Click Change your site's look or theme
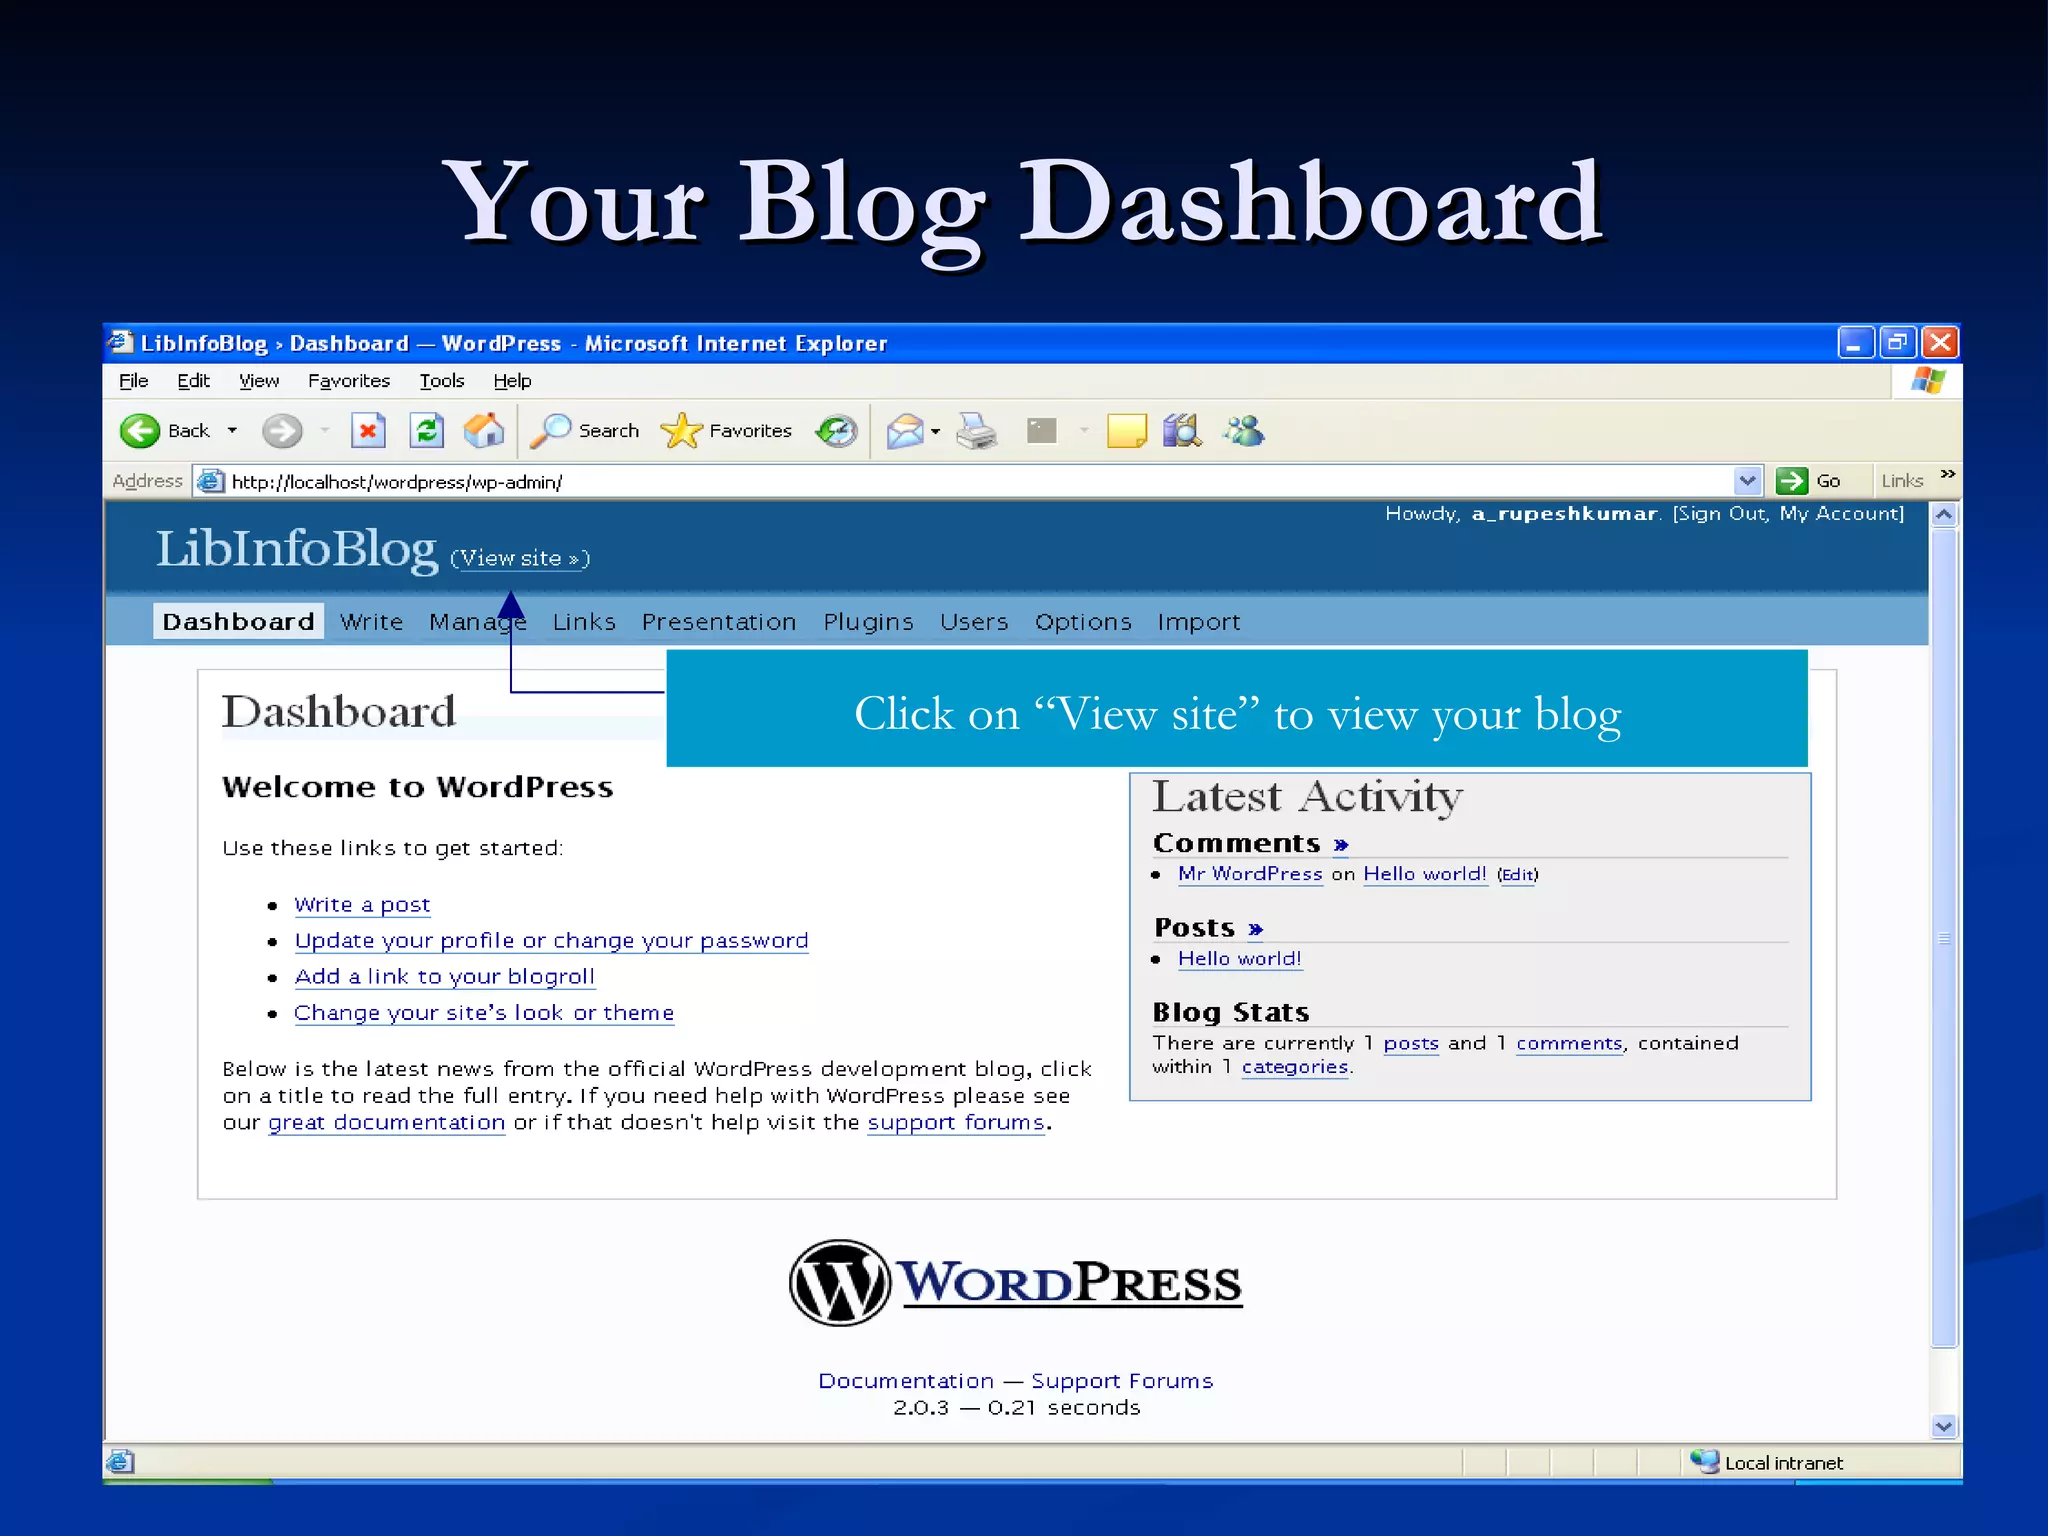The height and width of the screenshot is (1536, 2048). (484, 1012)
